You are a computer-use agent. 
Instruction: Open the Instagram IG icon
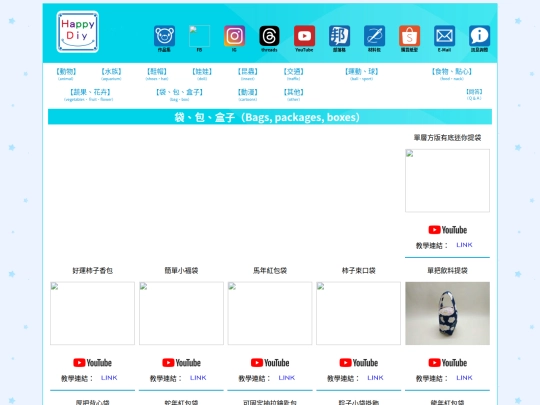234,36
